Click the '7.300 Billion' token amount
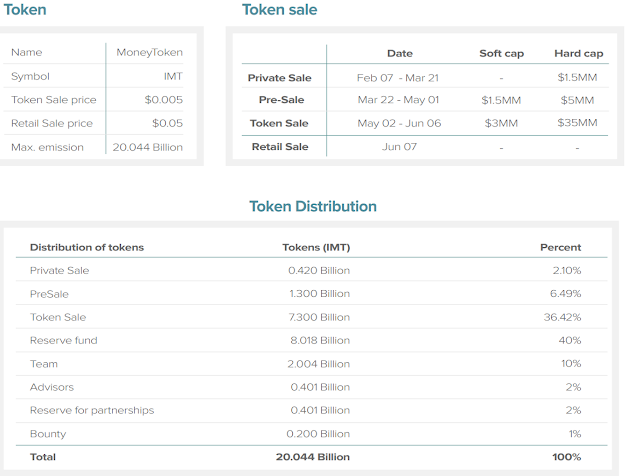633x476 pixels. pyautogui.click(x=319, y=317)
